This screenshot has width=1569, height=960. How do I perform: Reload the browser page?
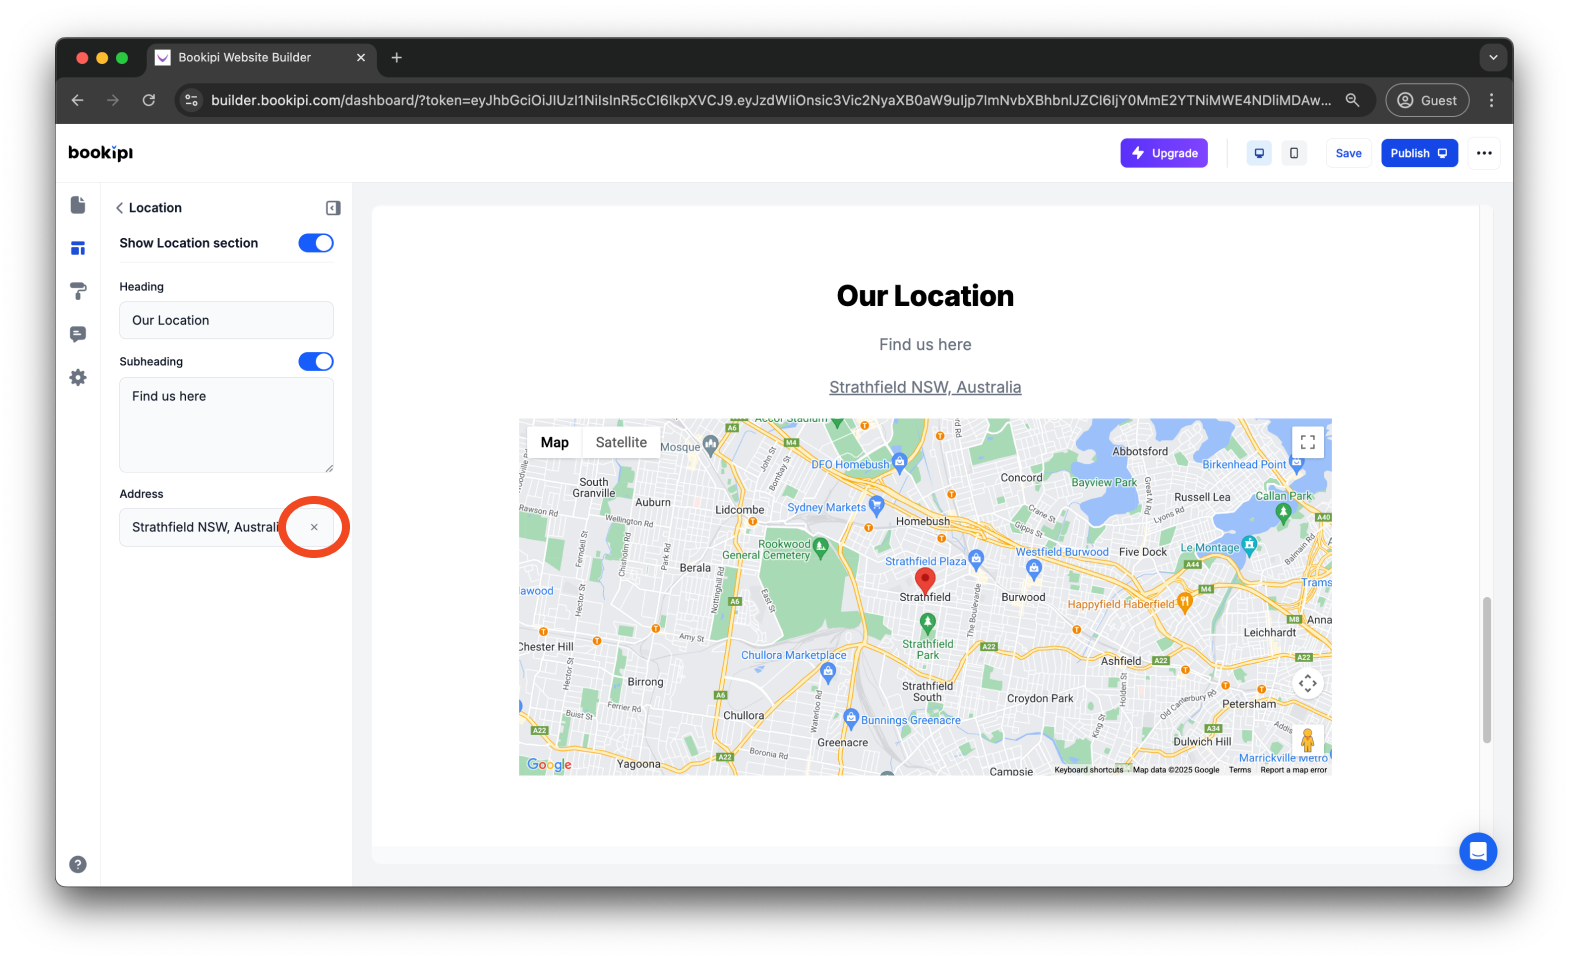tap(149, 100)
